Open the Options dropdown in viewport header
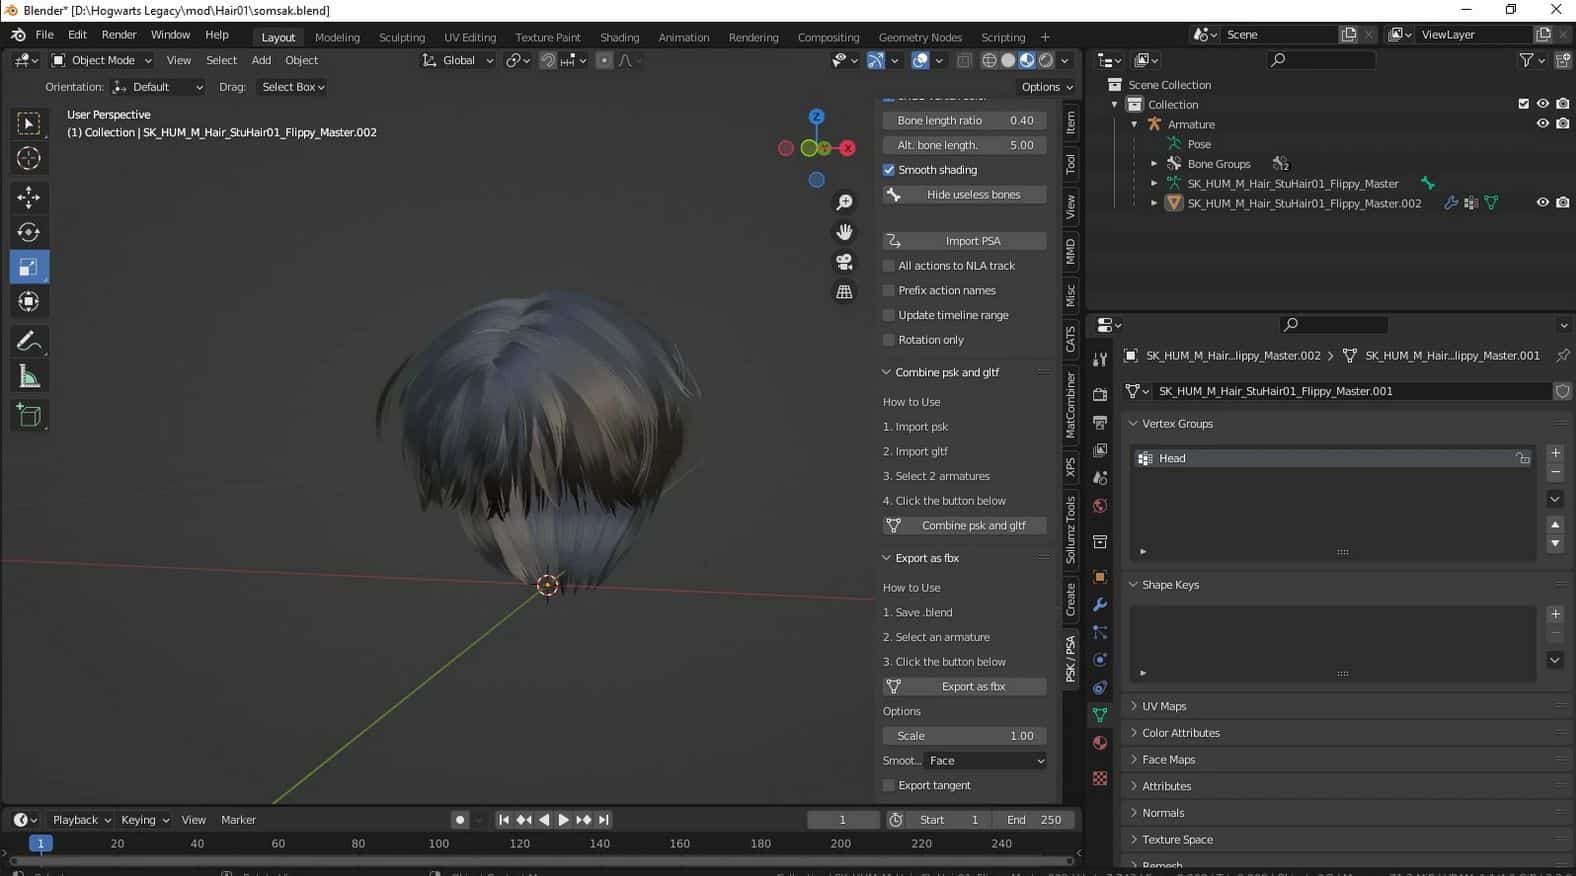1576x876 pixels. pyautogui.click(x=1047, y=87)
